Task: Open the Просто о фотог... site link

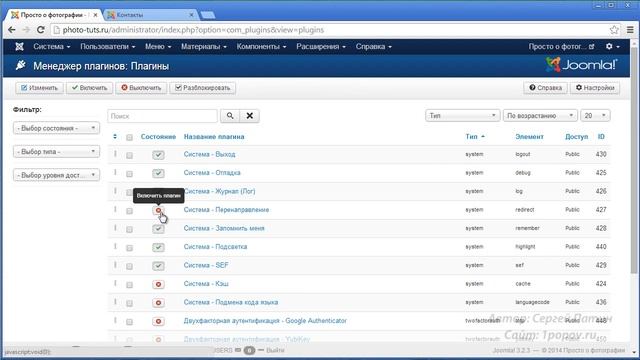Action: coord(561,47)
